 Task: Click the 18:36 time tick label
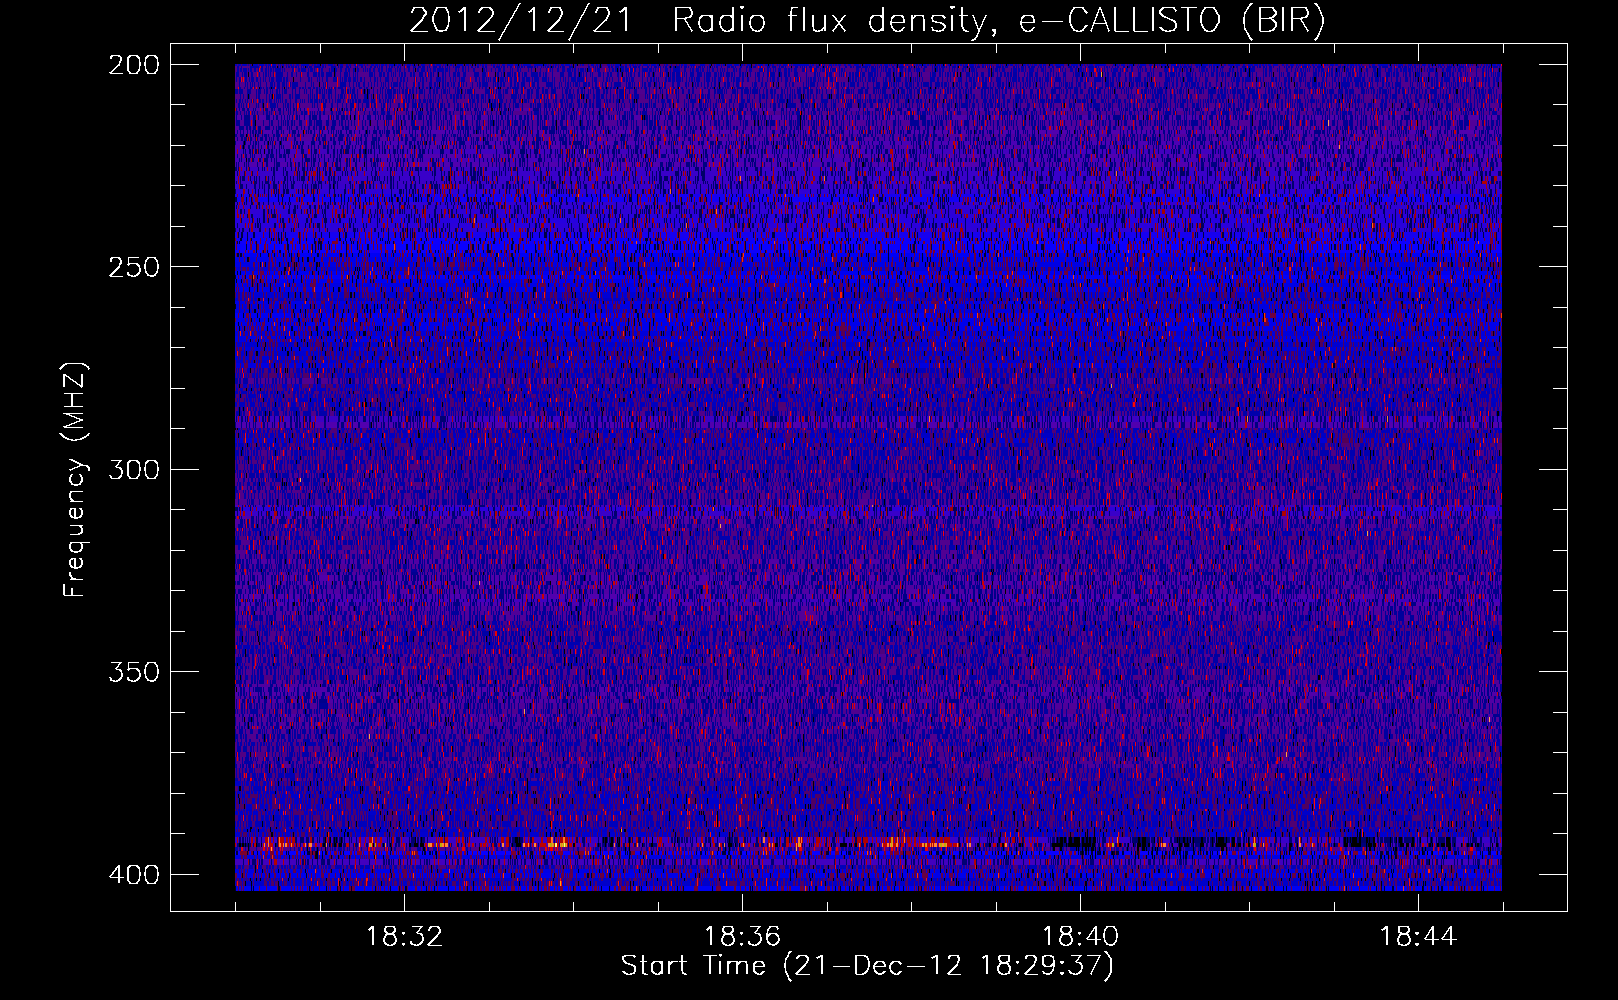[742, 937]
